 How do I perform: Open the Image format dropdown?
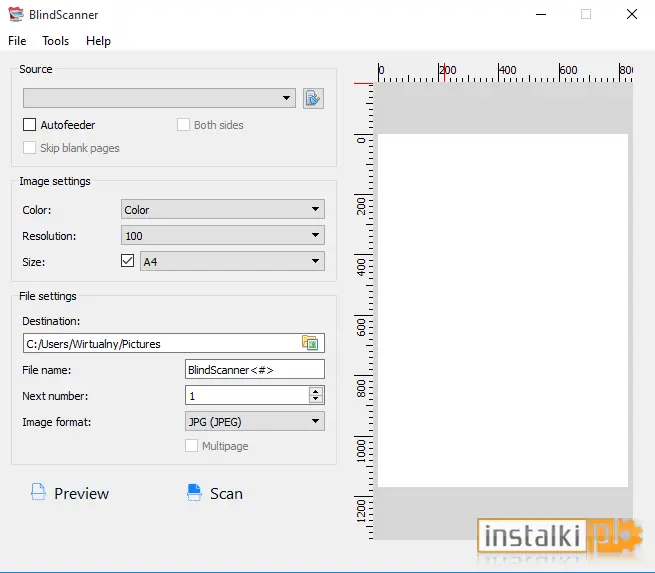tap(255, 421)
